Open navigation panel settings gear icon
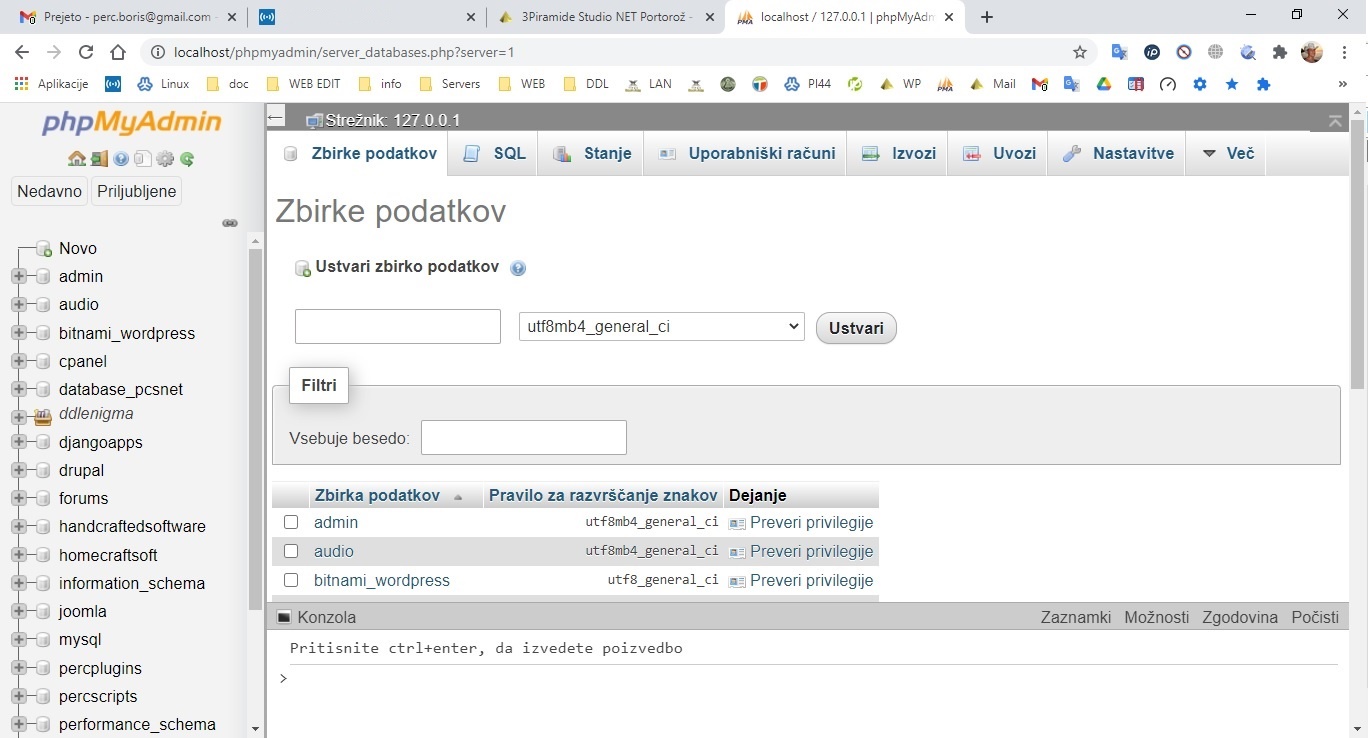 click(165, 159)
